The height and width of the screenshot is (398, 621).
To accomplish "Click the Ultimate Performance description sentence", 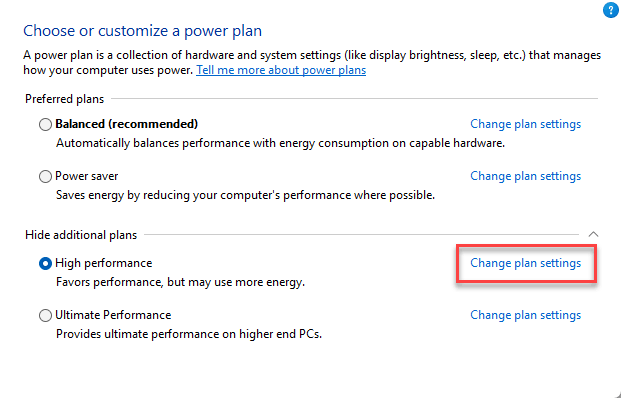I will tap(189, 334).
